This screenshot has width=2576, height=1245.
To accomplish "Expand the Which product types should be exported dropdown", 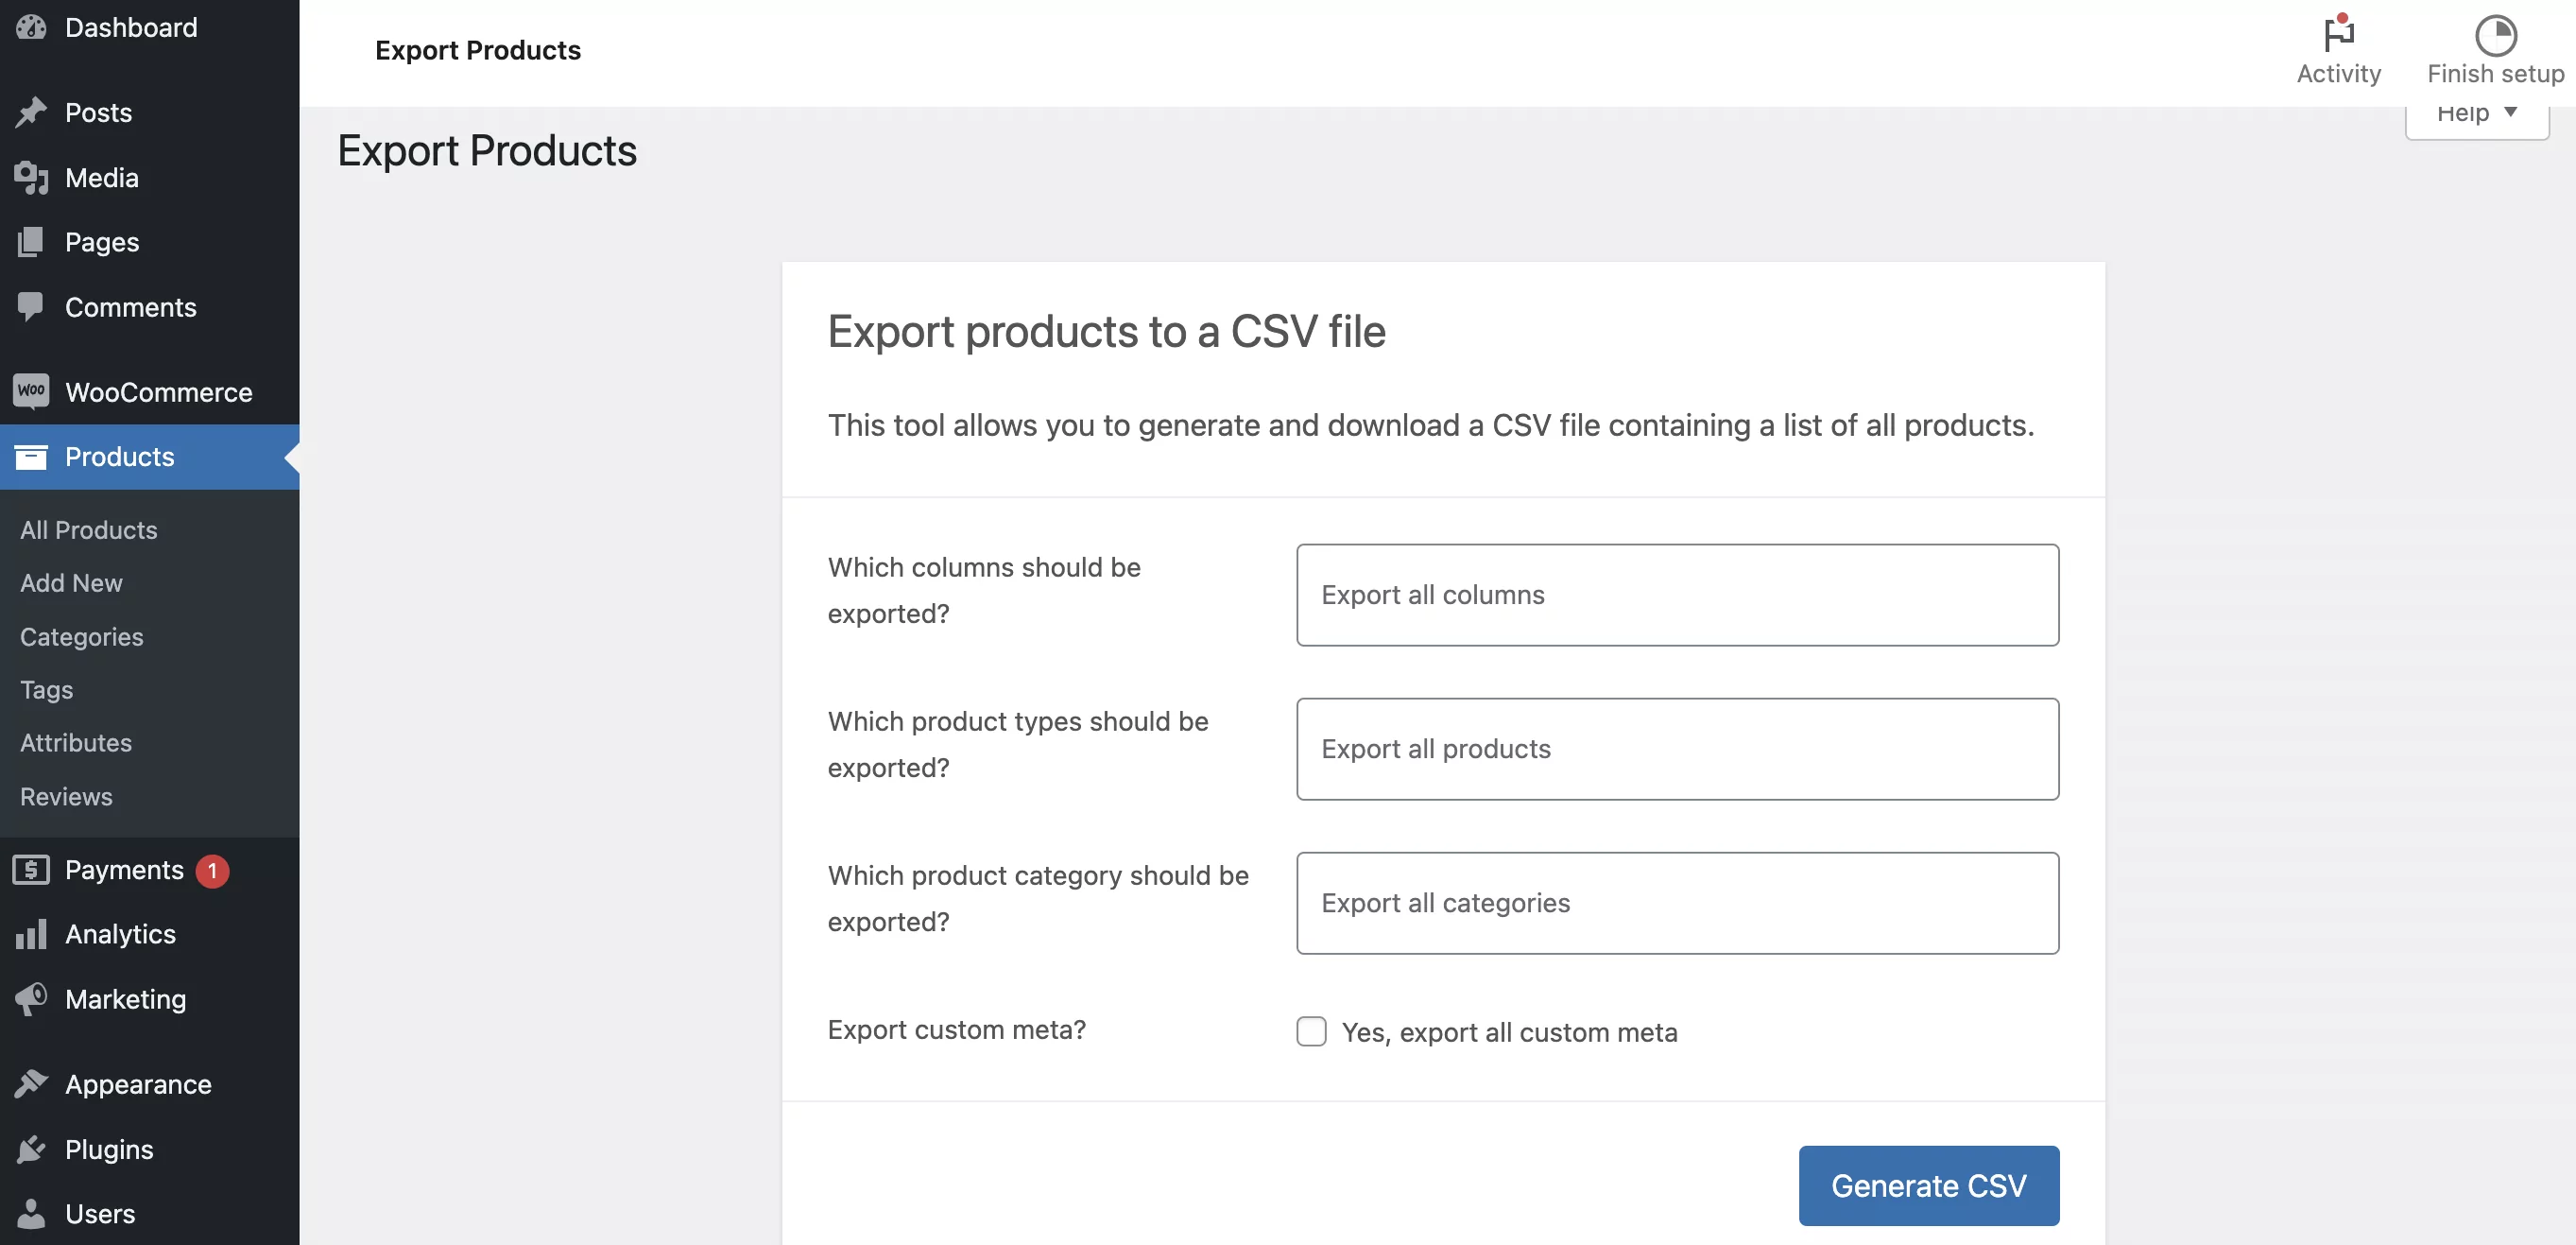I will point(1677,749).
